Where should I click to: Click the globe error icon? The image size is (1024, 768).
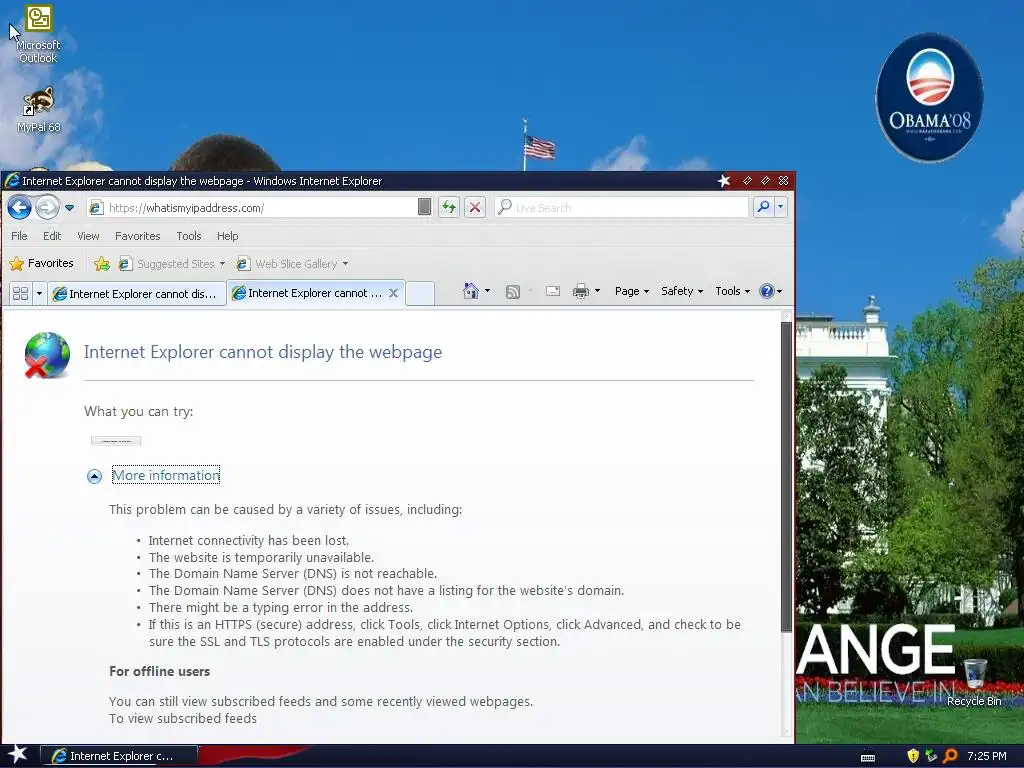47,355
